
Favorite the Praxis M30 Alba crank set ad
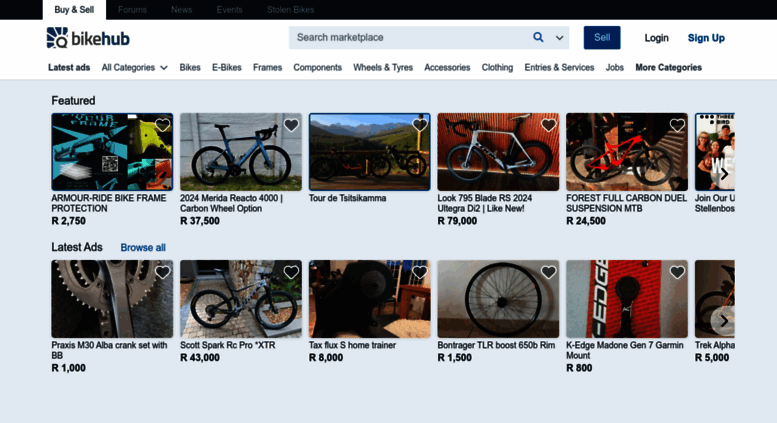pos(163,272)
